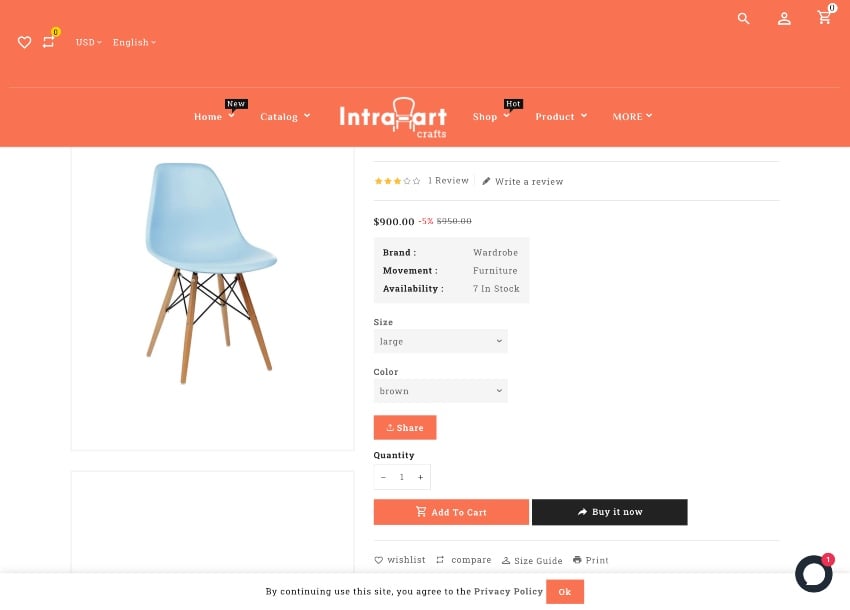Increase quantity with the plus button

pyautogui.click(x=420, y=477)
